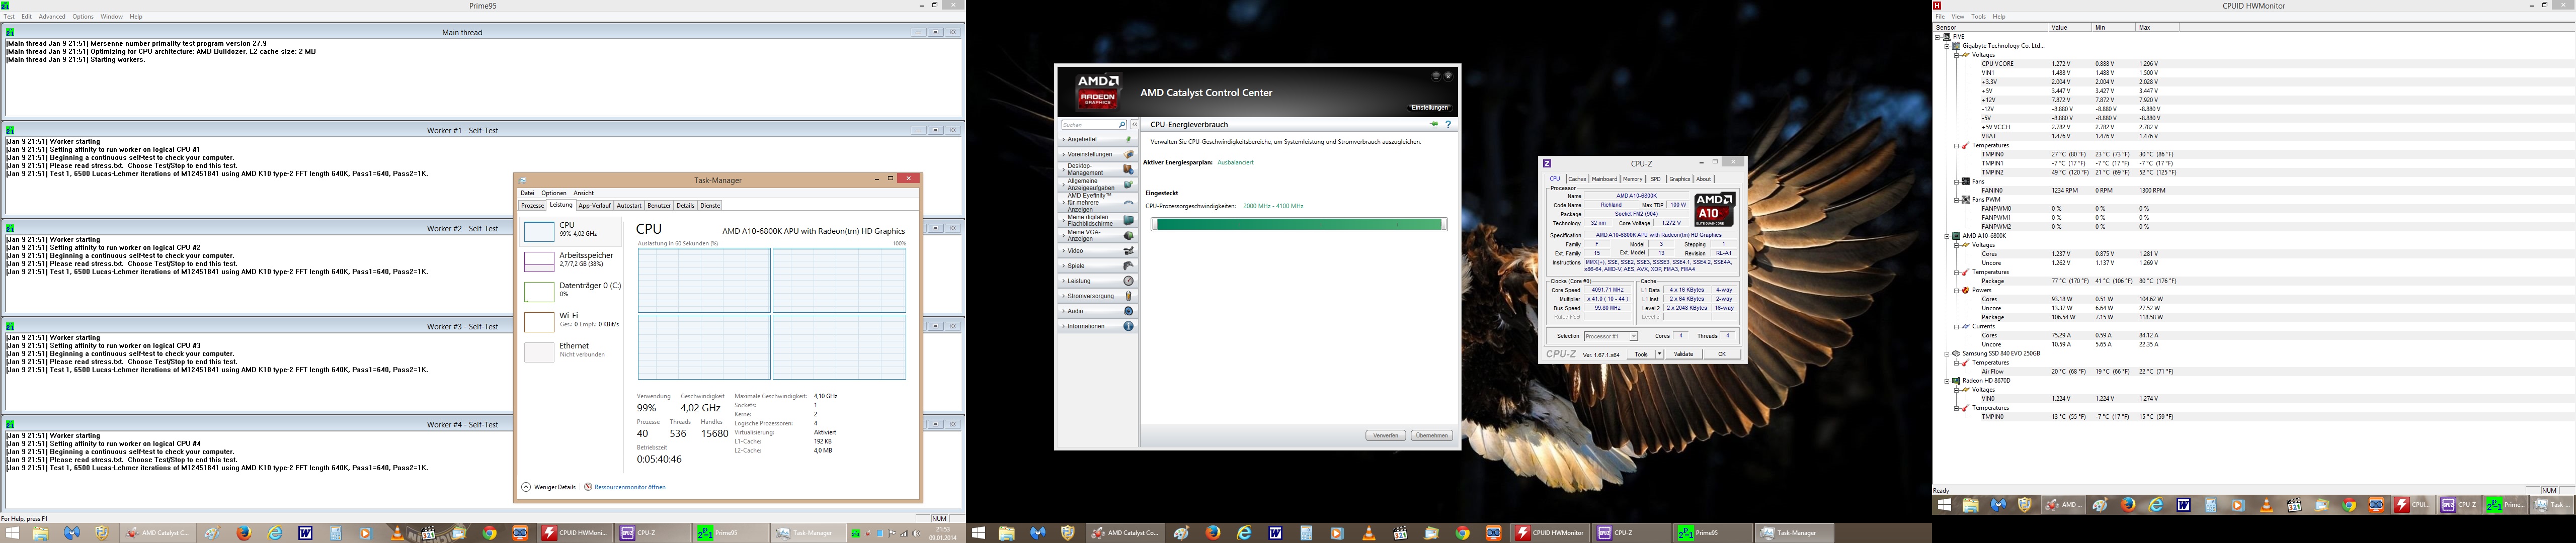
Task: Click the Prime95 icon in Worker #1 title bar
Action: [10, 130]
